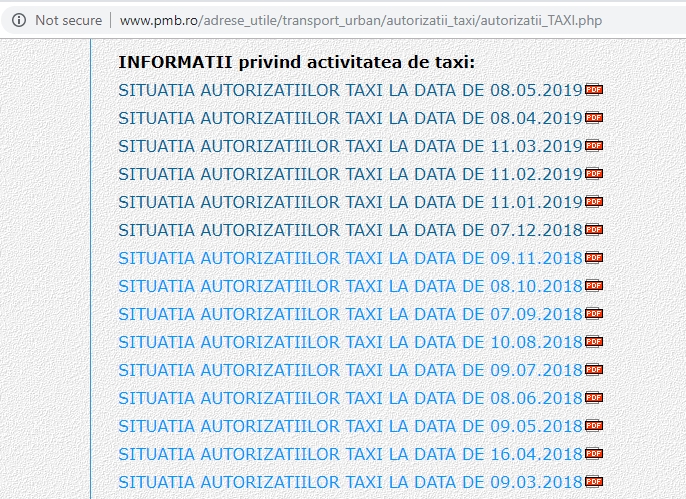Click the PDF icon next to 09.03.2018
The width and height of the screenshot is (686, 499).
coord(594,482)
